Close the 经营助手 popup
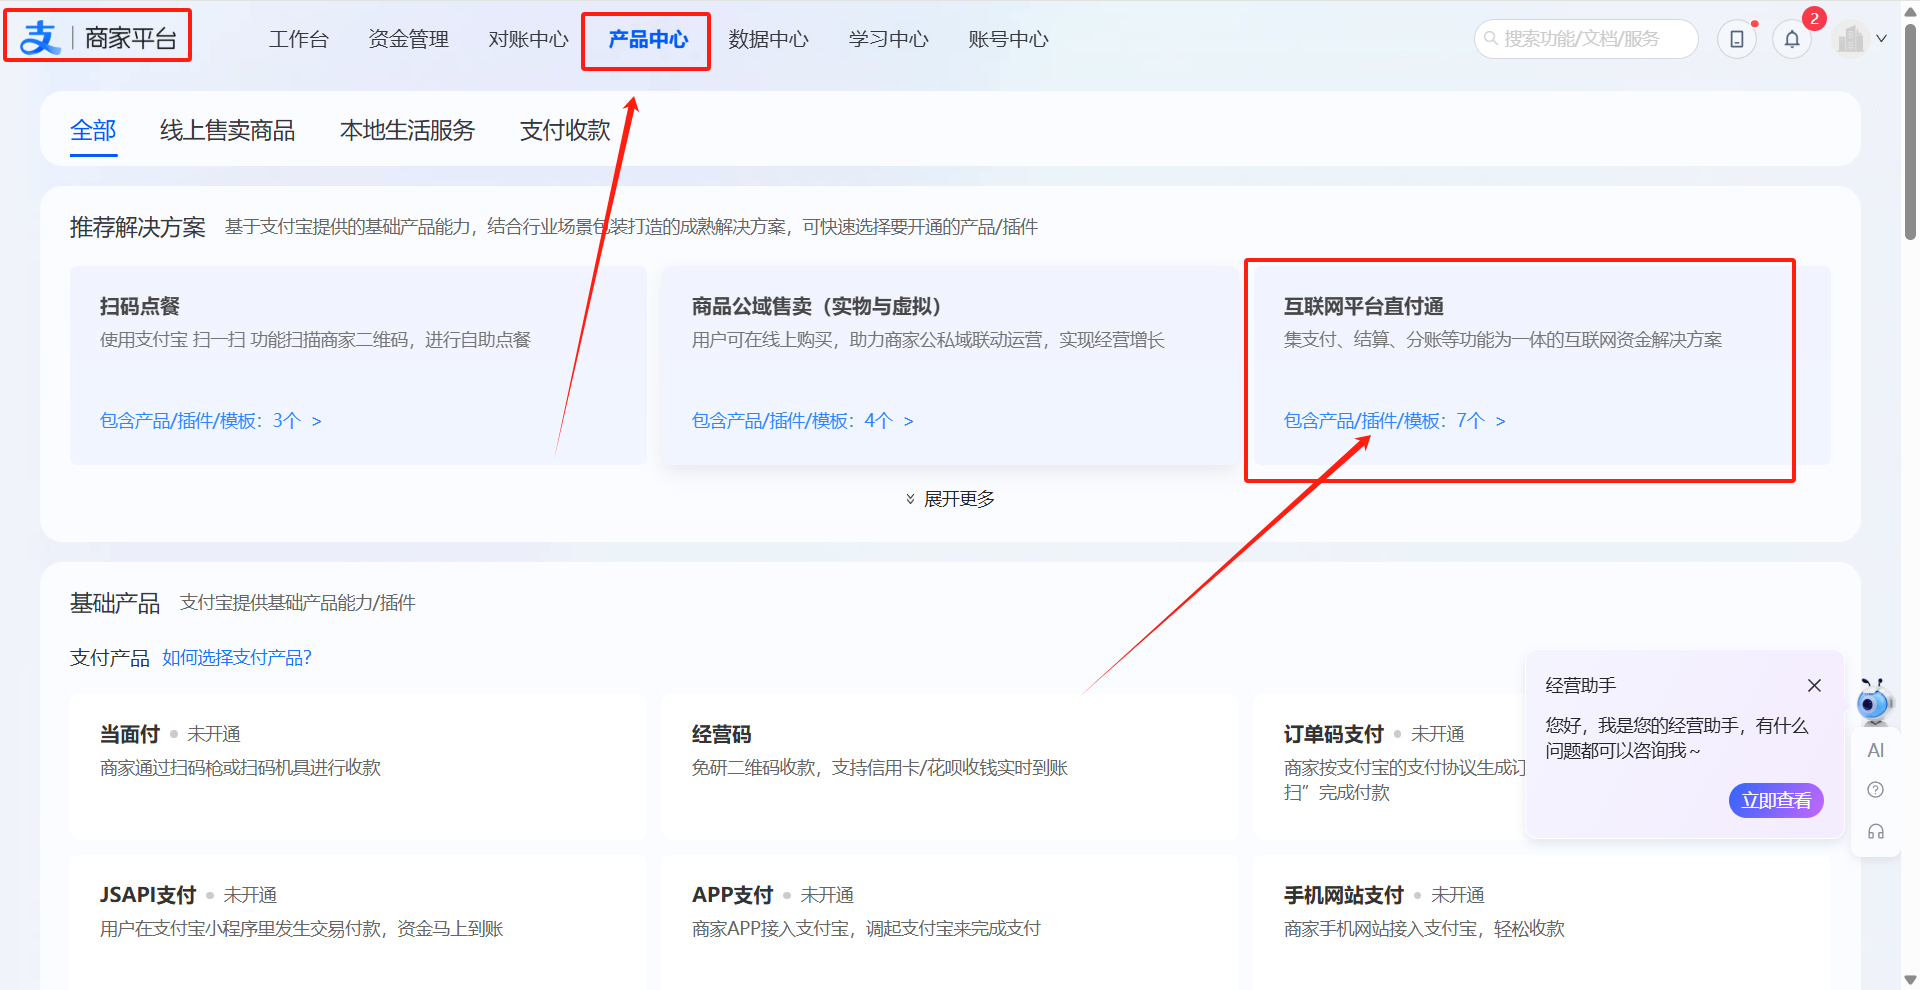 tap(1814, 685)
